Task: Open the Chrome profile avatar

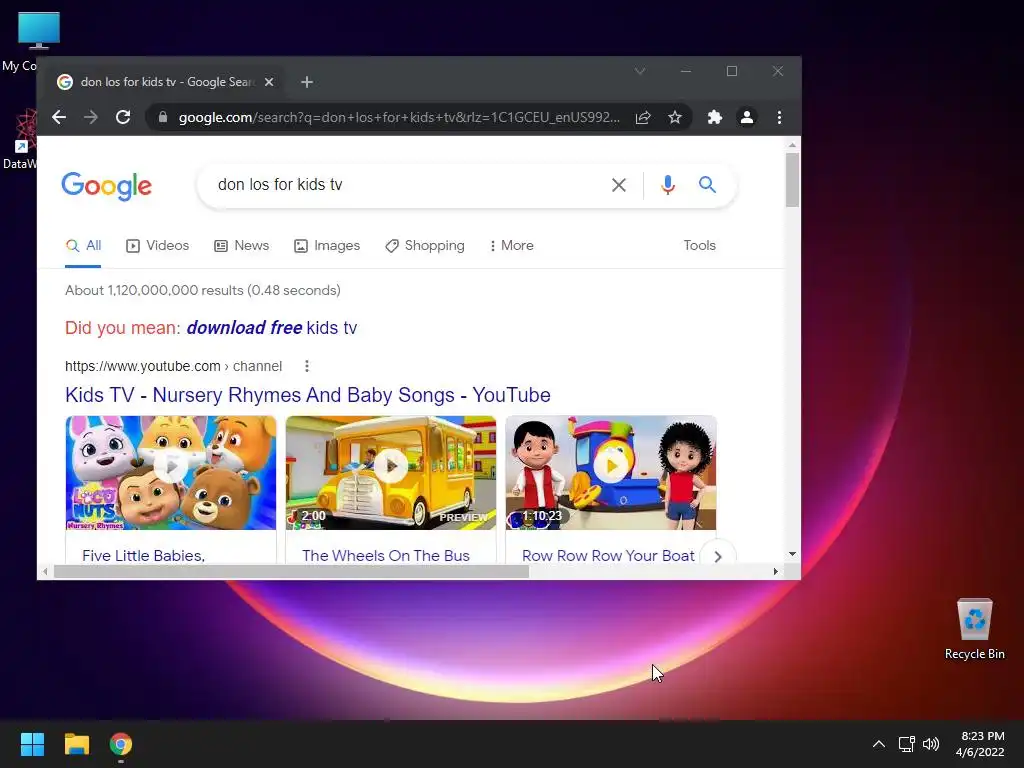Action: click(x=746, y=118)
